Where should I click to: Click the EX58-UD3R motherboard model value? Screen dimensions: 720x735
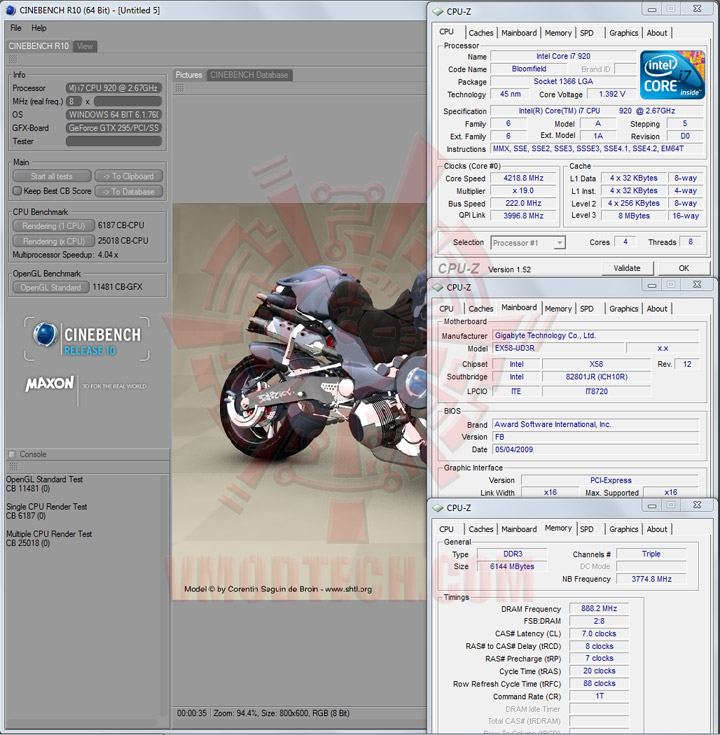click(558, 348)
